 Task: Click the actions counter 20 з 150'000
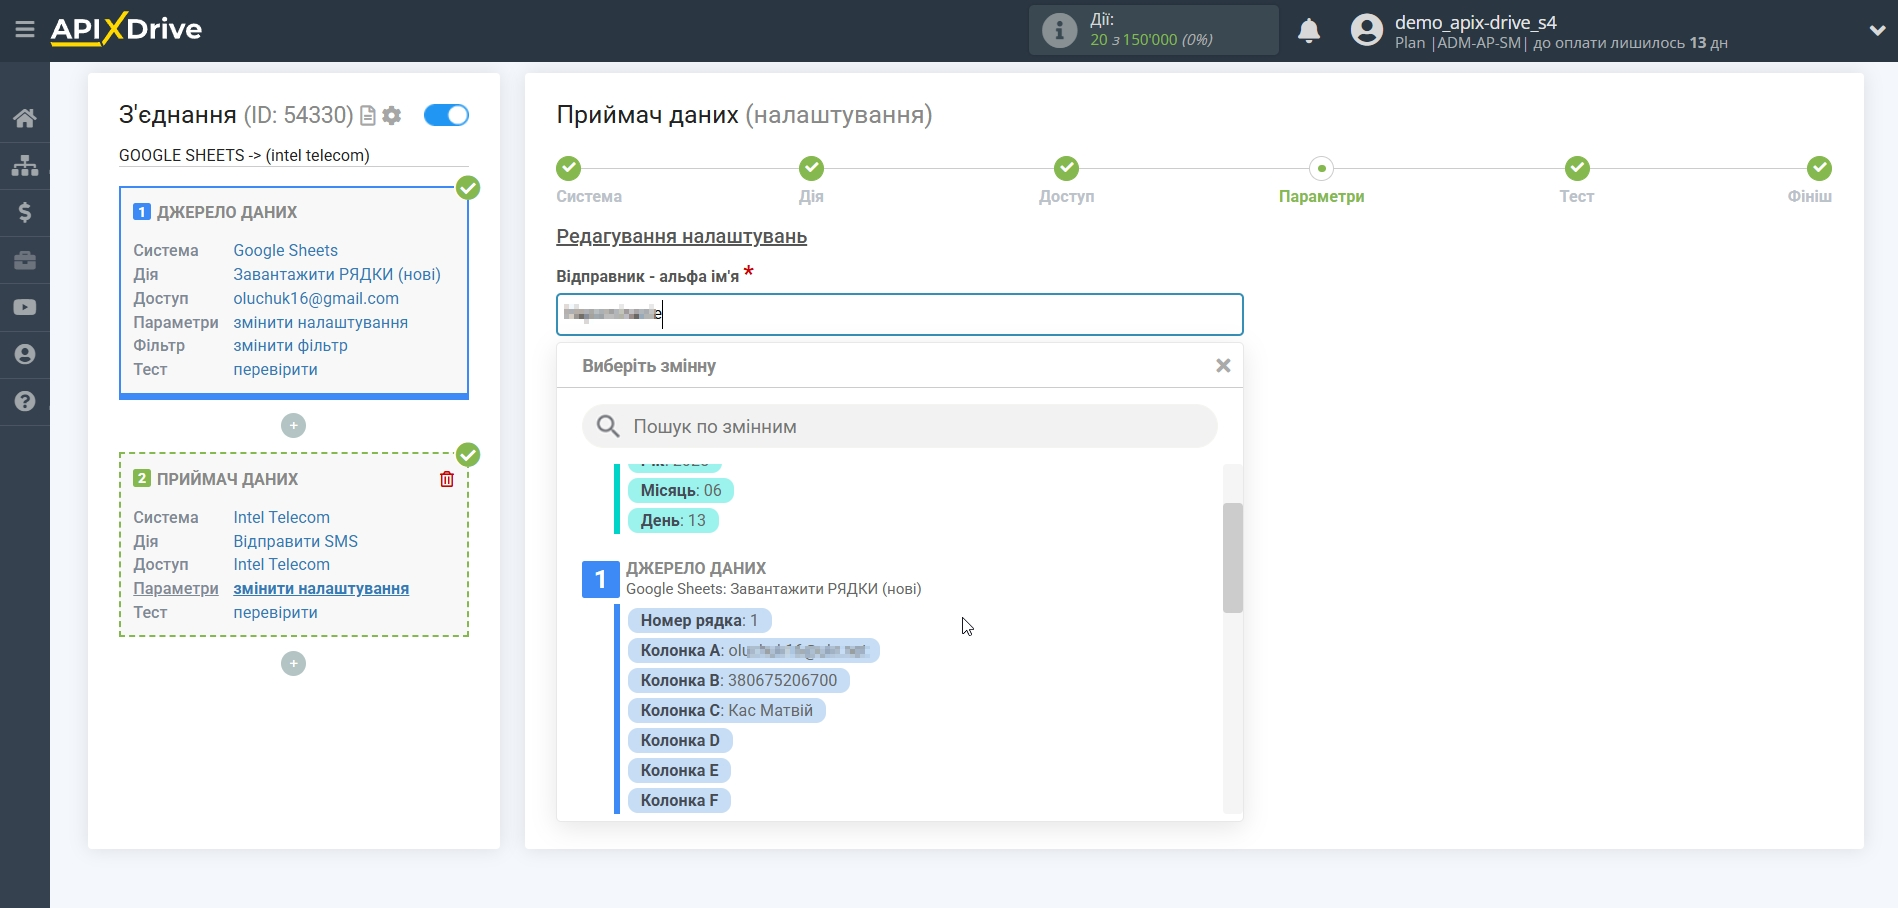[1151, 40]
